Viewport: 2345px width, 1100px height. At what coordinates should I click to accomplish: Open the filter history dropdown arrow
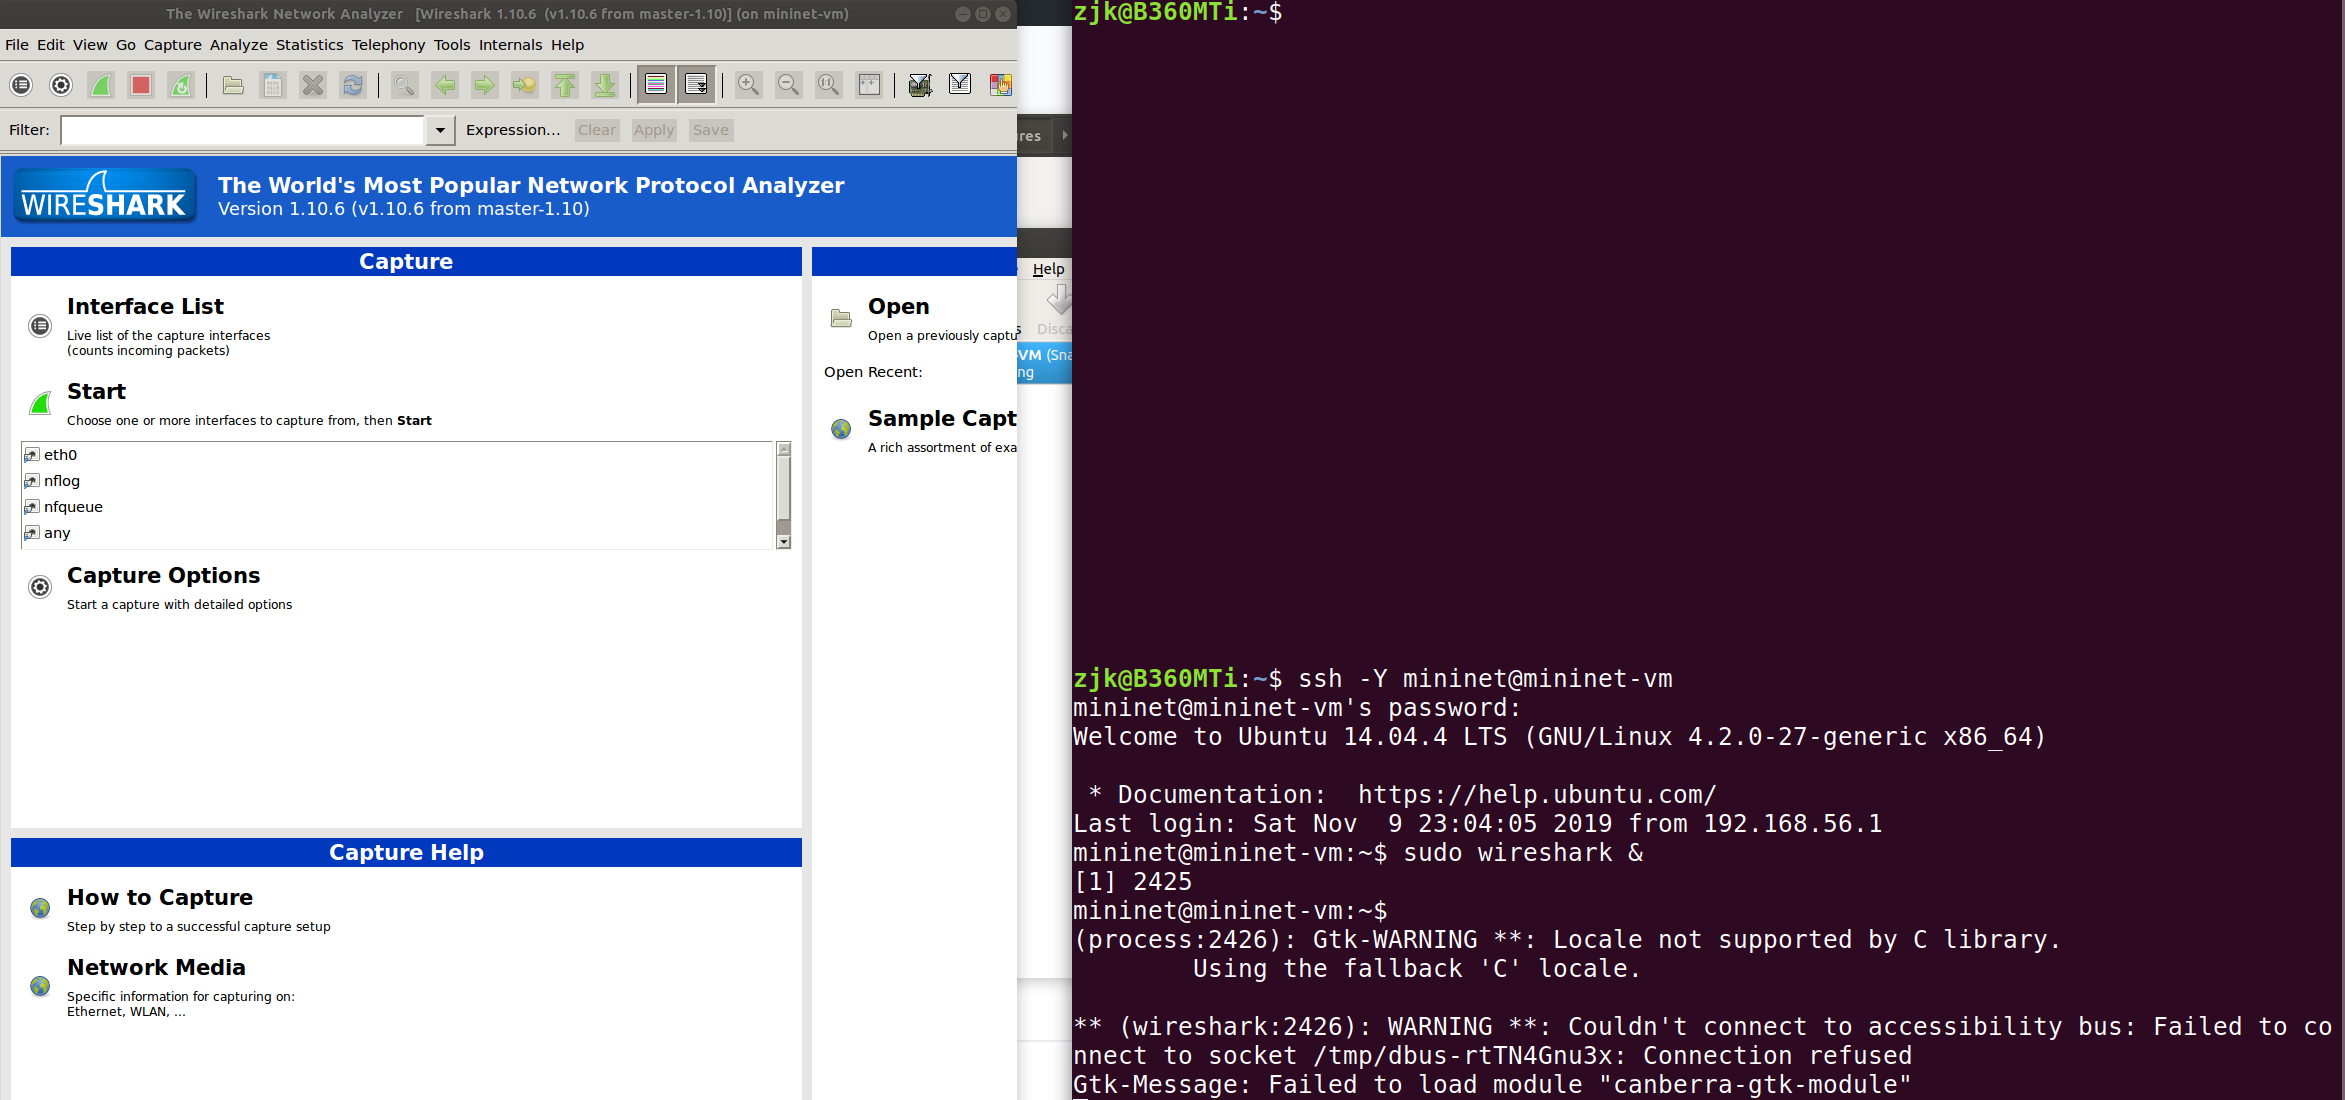[x=440, y=130]
